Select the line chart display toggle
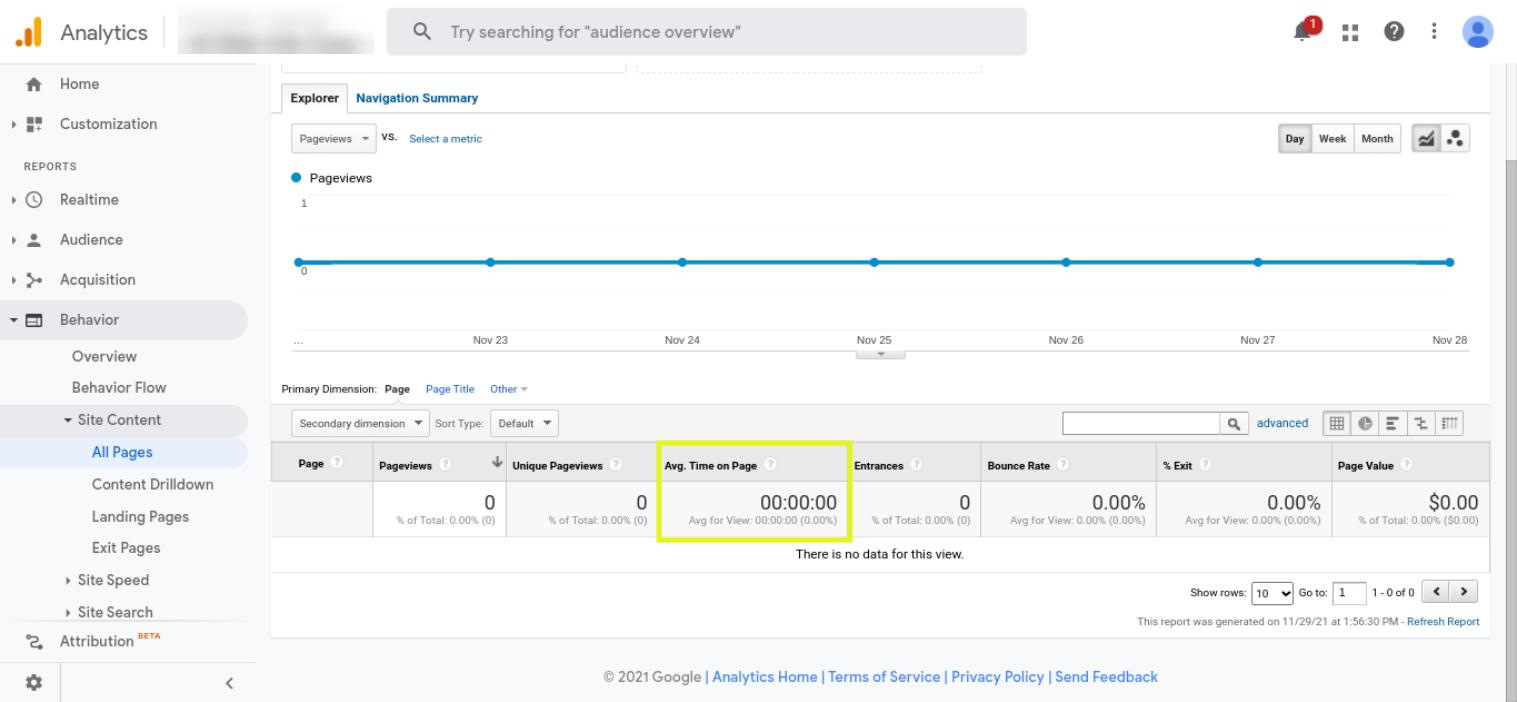1517x702 pixels. click(x=1427, y=139)
